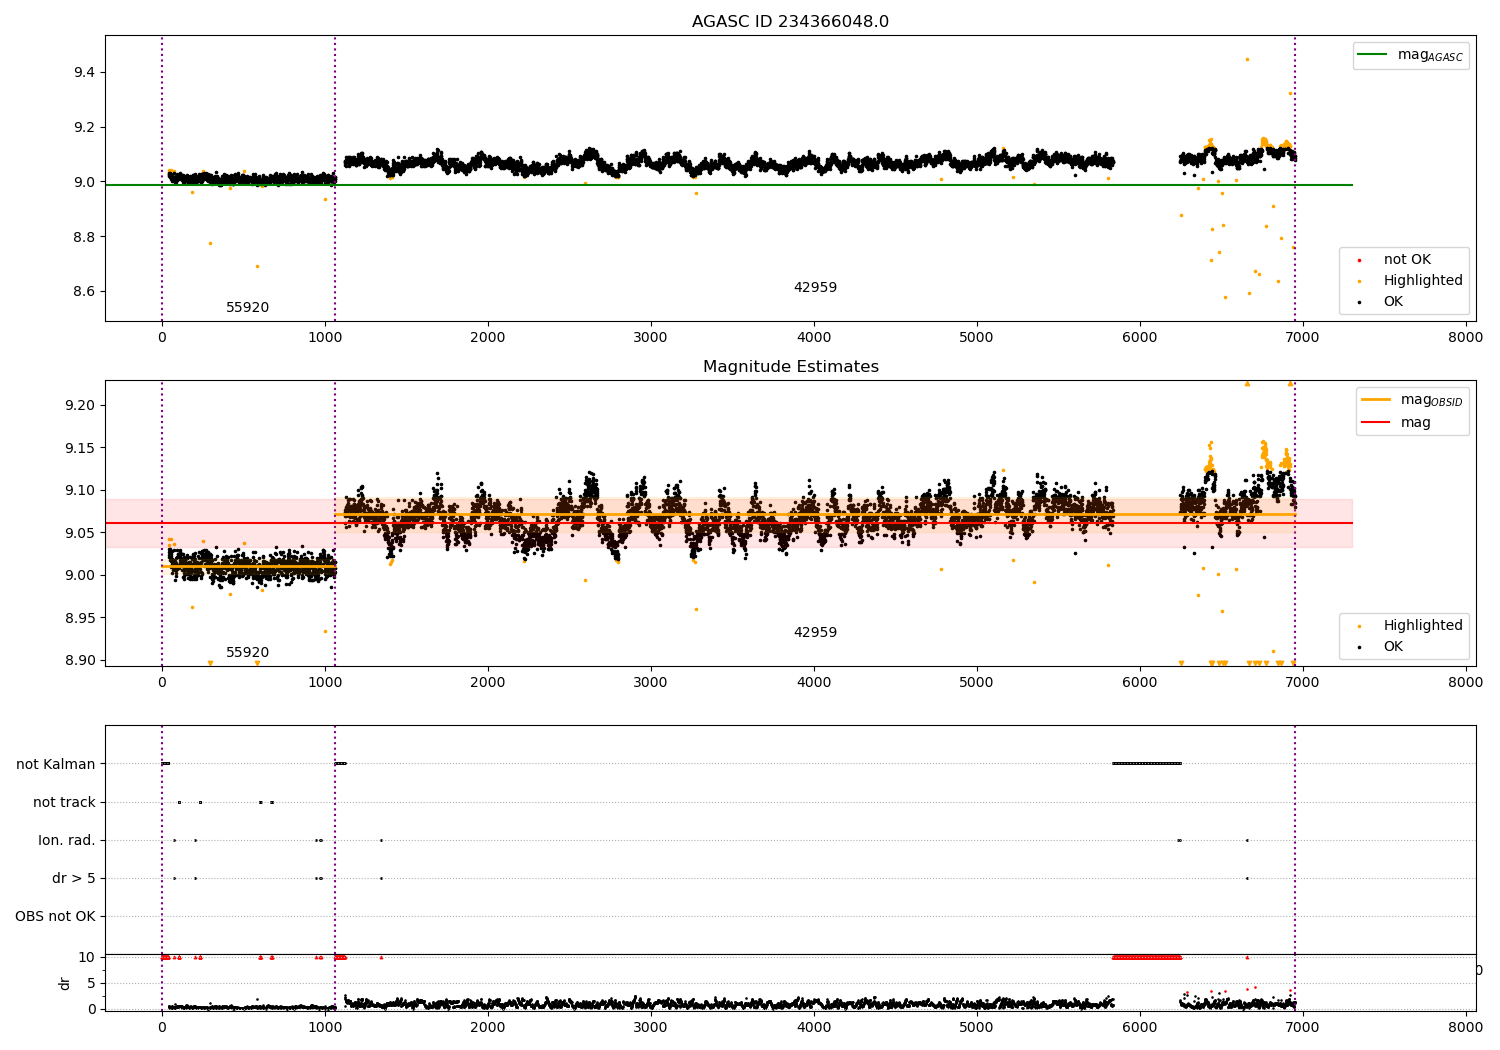Select the 'not OK' legend entry

[x=1407, y=260]
